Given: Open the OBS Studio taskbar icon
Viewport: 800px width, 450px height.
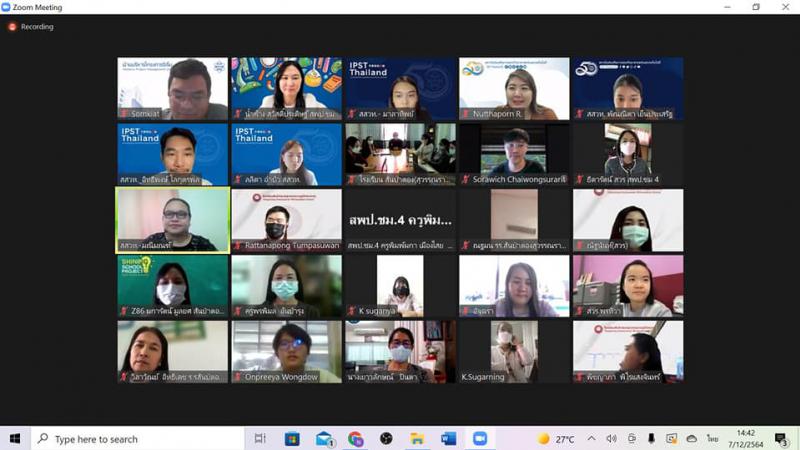Looking at the screenshot, I should [x=386, y=439].
